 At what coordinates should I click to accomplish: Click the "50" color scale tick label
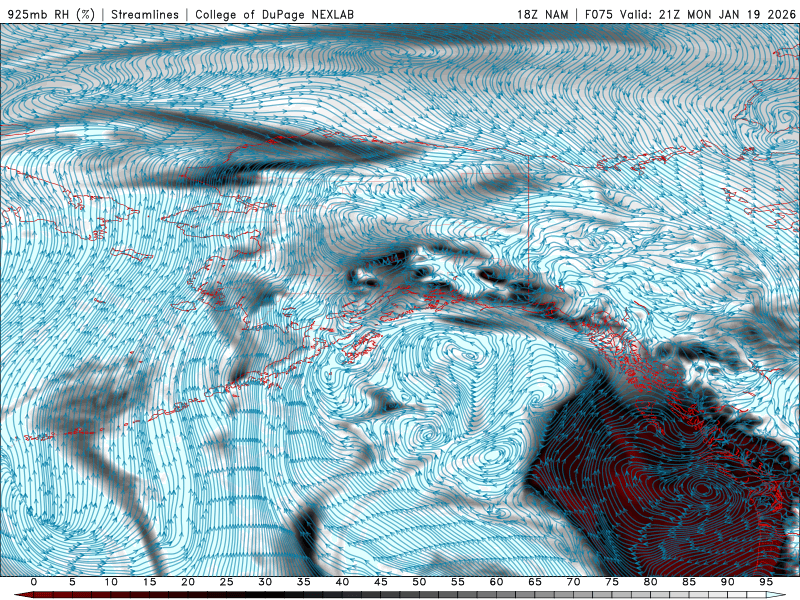419,582
